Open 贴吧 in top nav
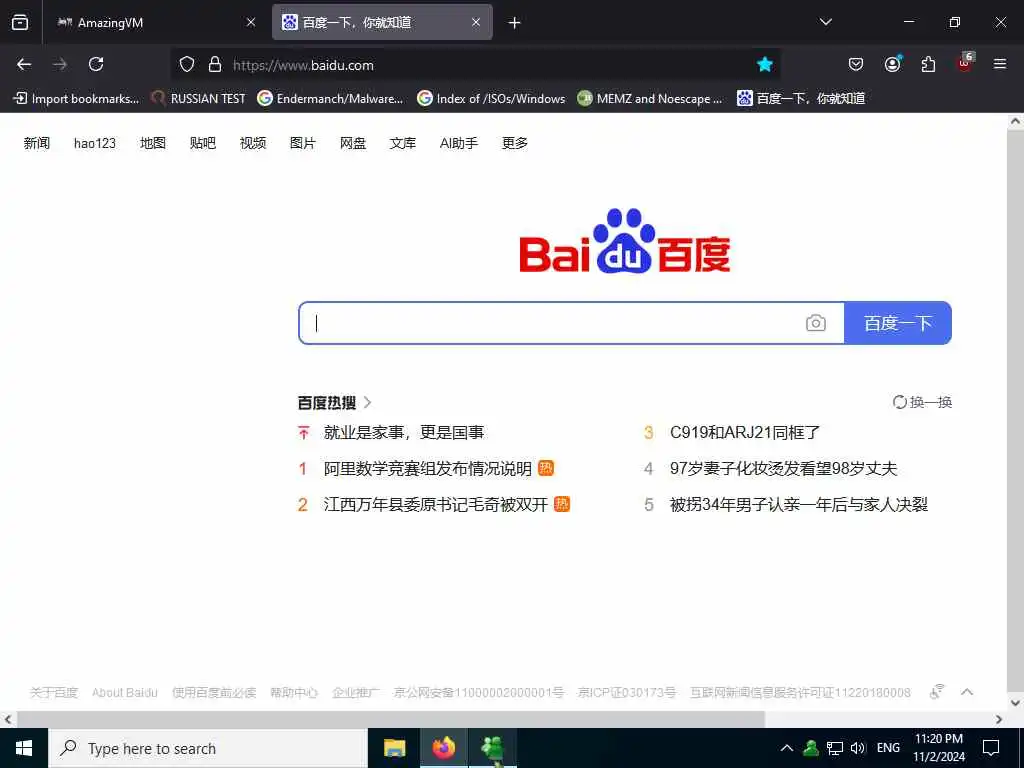Viewport: 1024px width, 768px height. [202, 143]
